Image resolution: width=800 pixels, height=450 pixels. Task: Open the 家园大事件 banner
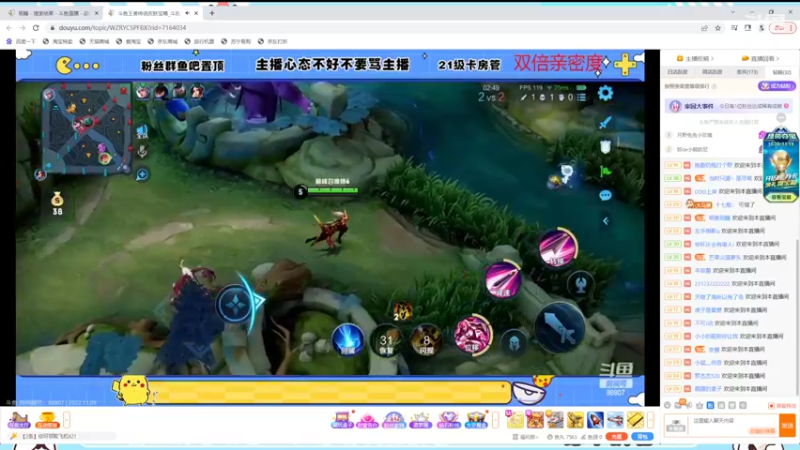click(728, 106)
